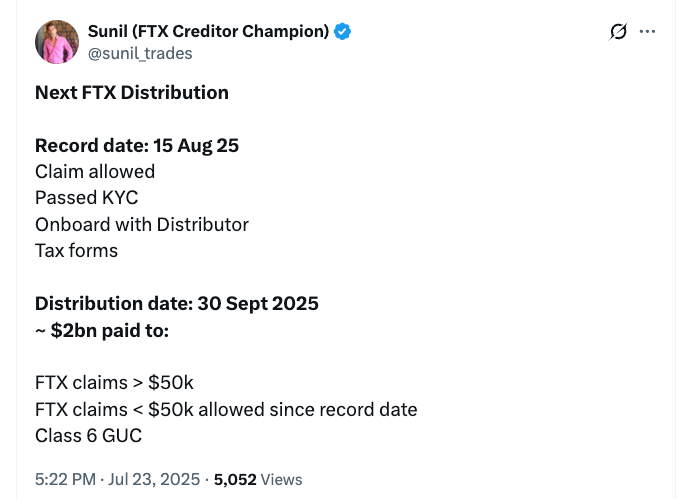Click the "Onboard with Distributor" line
This screenshot has width=694, height=499.
tap(142, 224)
